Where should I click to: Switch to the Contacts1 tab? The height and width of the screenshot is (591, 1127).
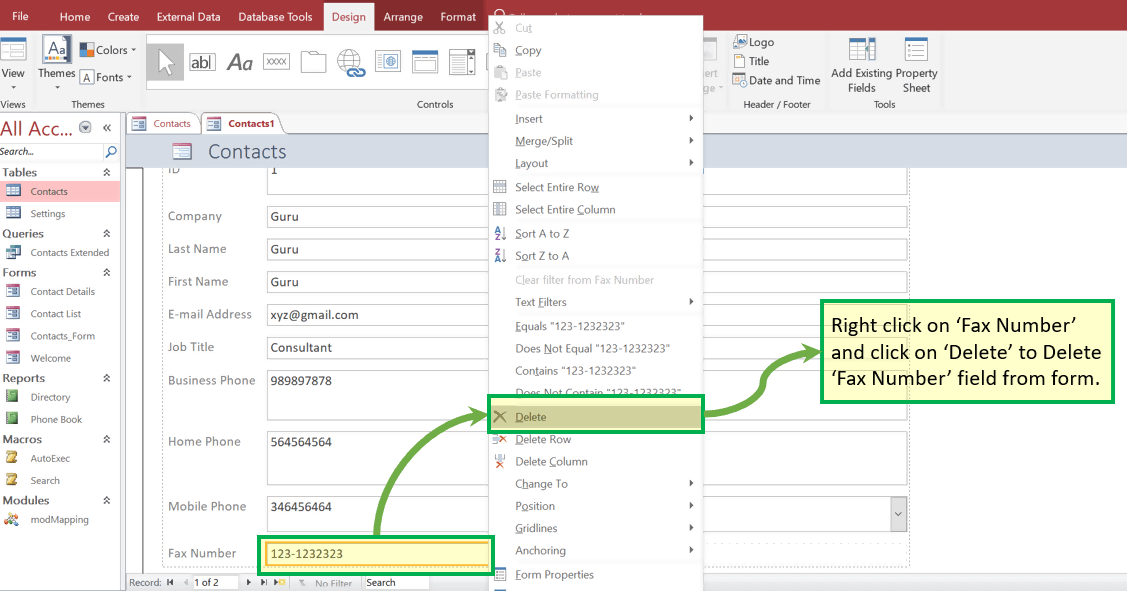tap(250, 123)
